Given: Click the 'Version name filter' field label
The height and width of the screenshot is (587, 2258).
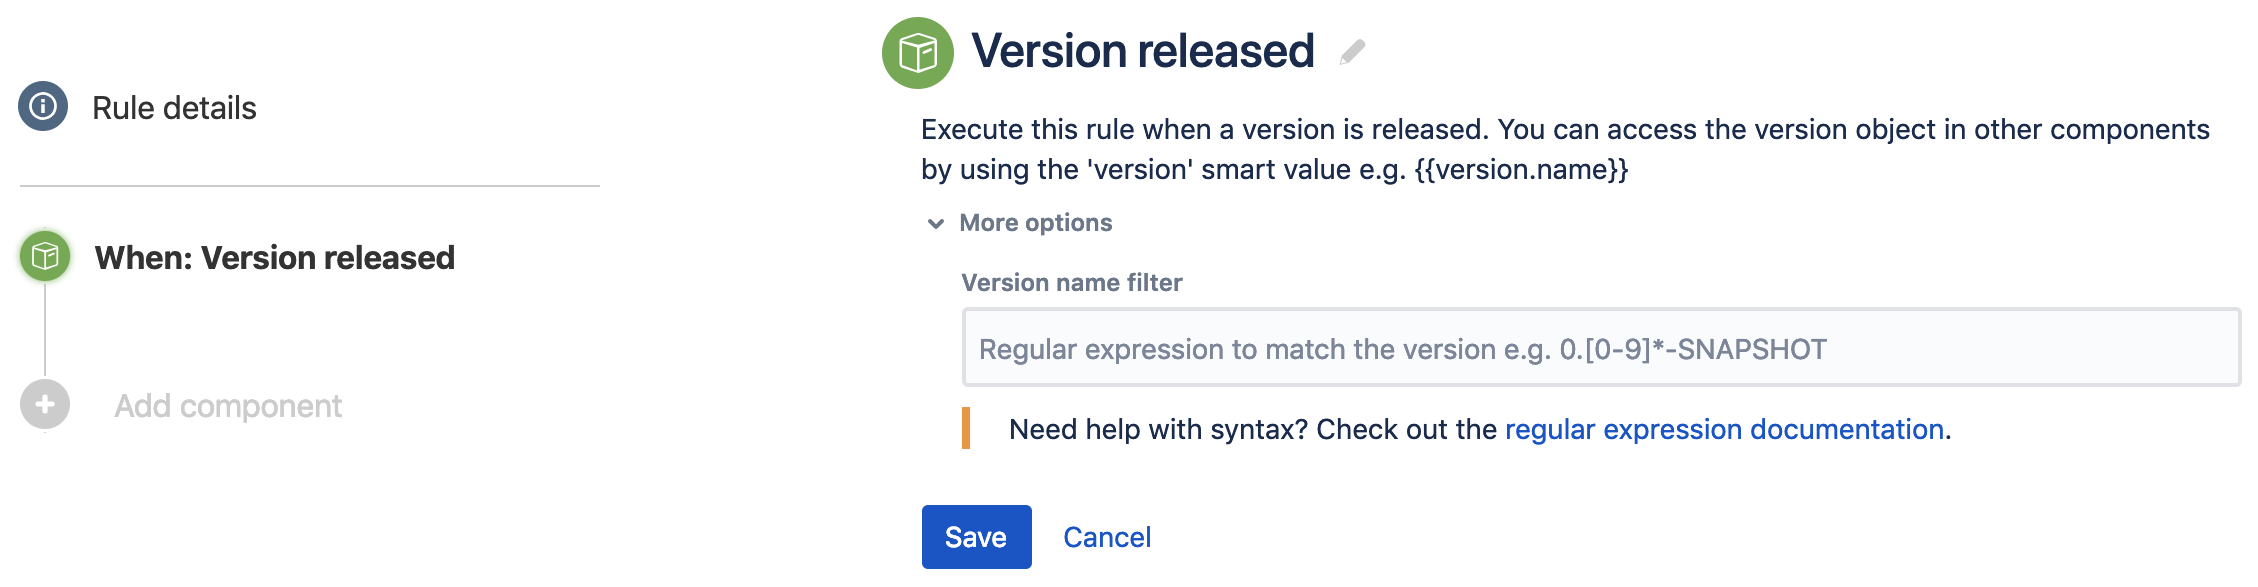Looking at the screenshot, I should click(x=1071, y=283).
